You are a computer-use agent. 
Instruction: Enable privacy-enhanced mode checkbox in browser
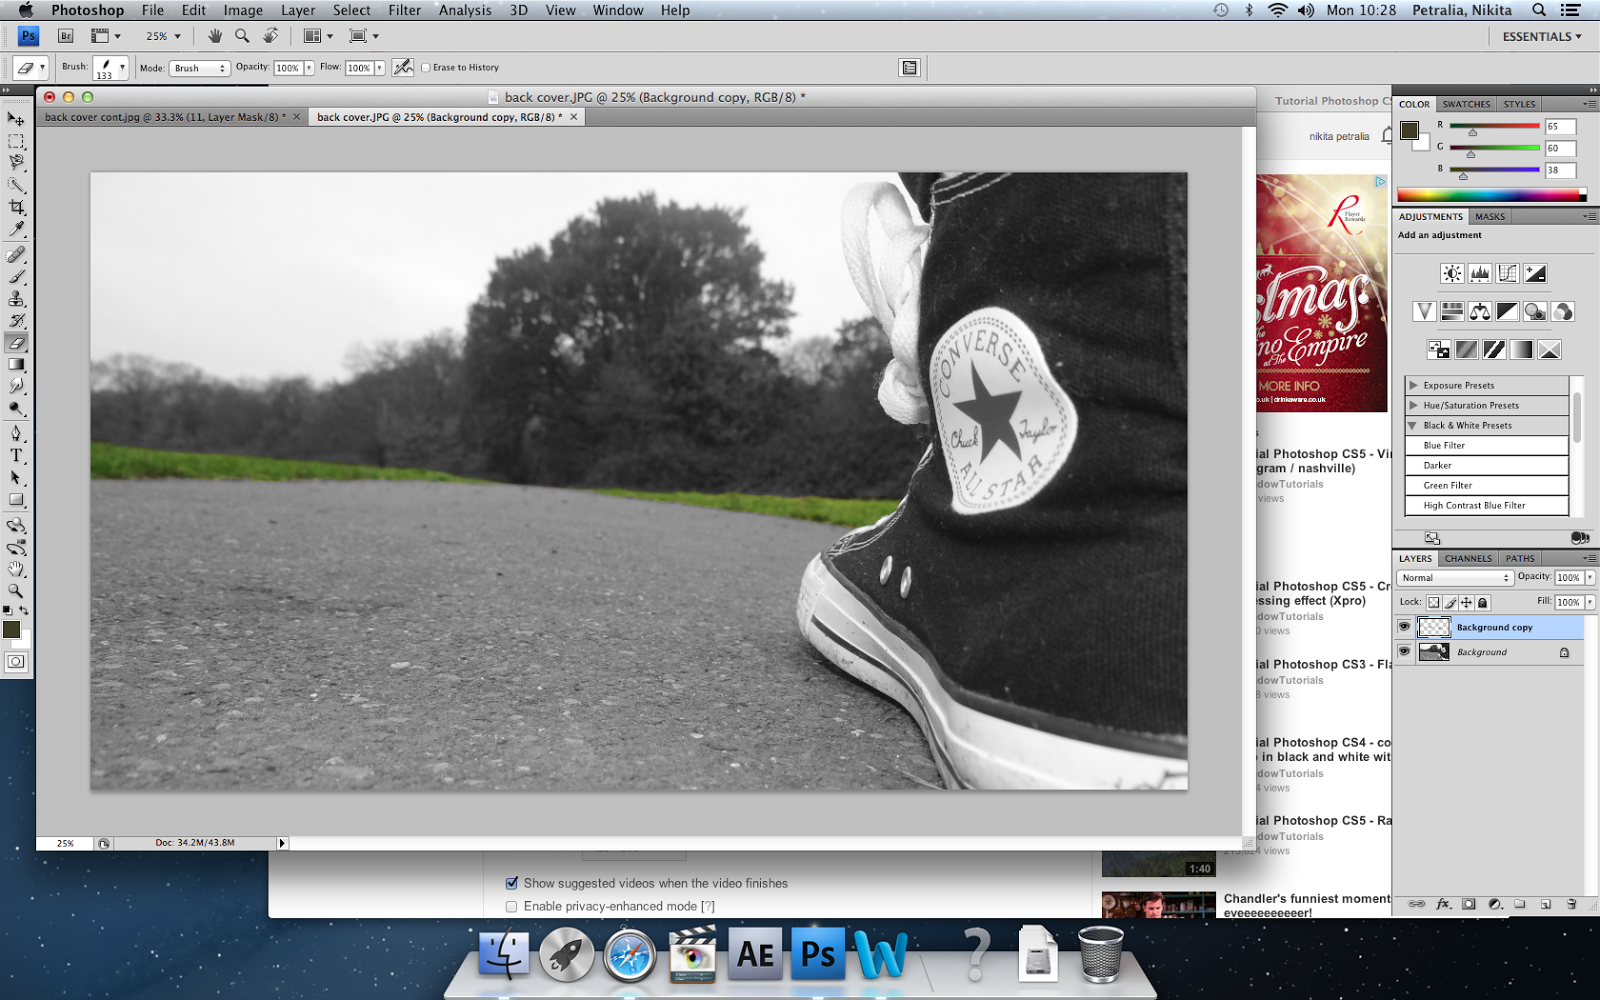tap(512, 906)
